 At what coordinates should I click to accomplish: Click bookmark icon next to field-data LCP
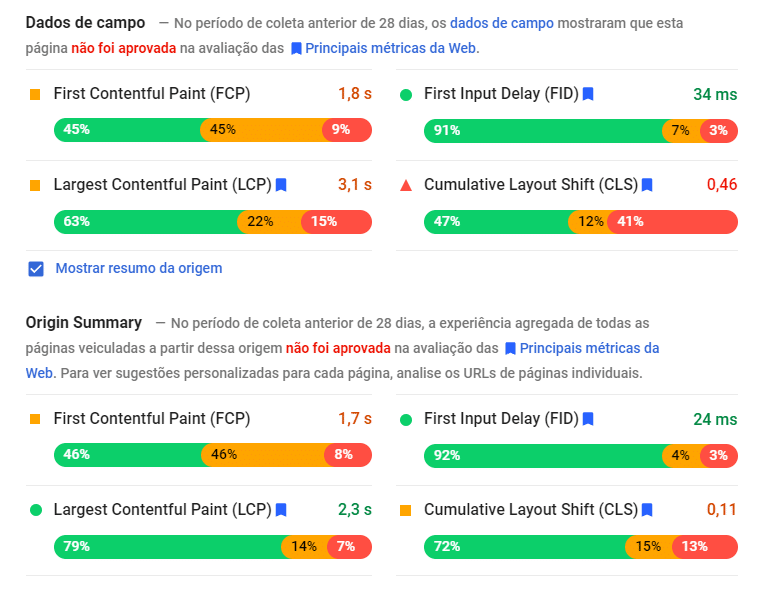(282, 185)
